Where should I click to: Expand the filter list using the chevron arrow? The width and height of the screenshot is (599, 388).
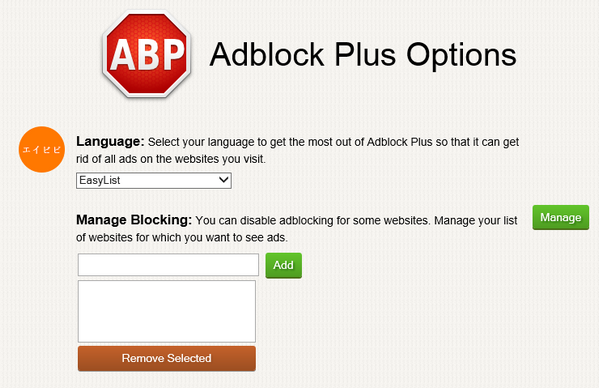tap(224, 180)
